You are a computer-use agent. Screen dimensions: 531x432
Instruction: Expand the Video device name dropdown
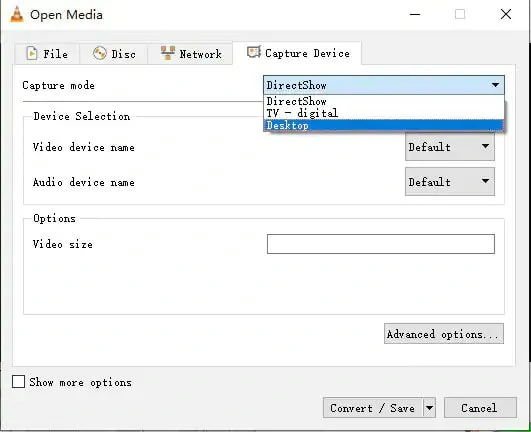point(450,147)
